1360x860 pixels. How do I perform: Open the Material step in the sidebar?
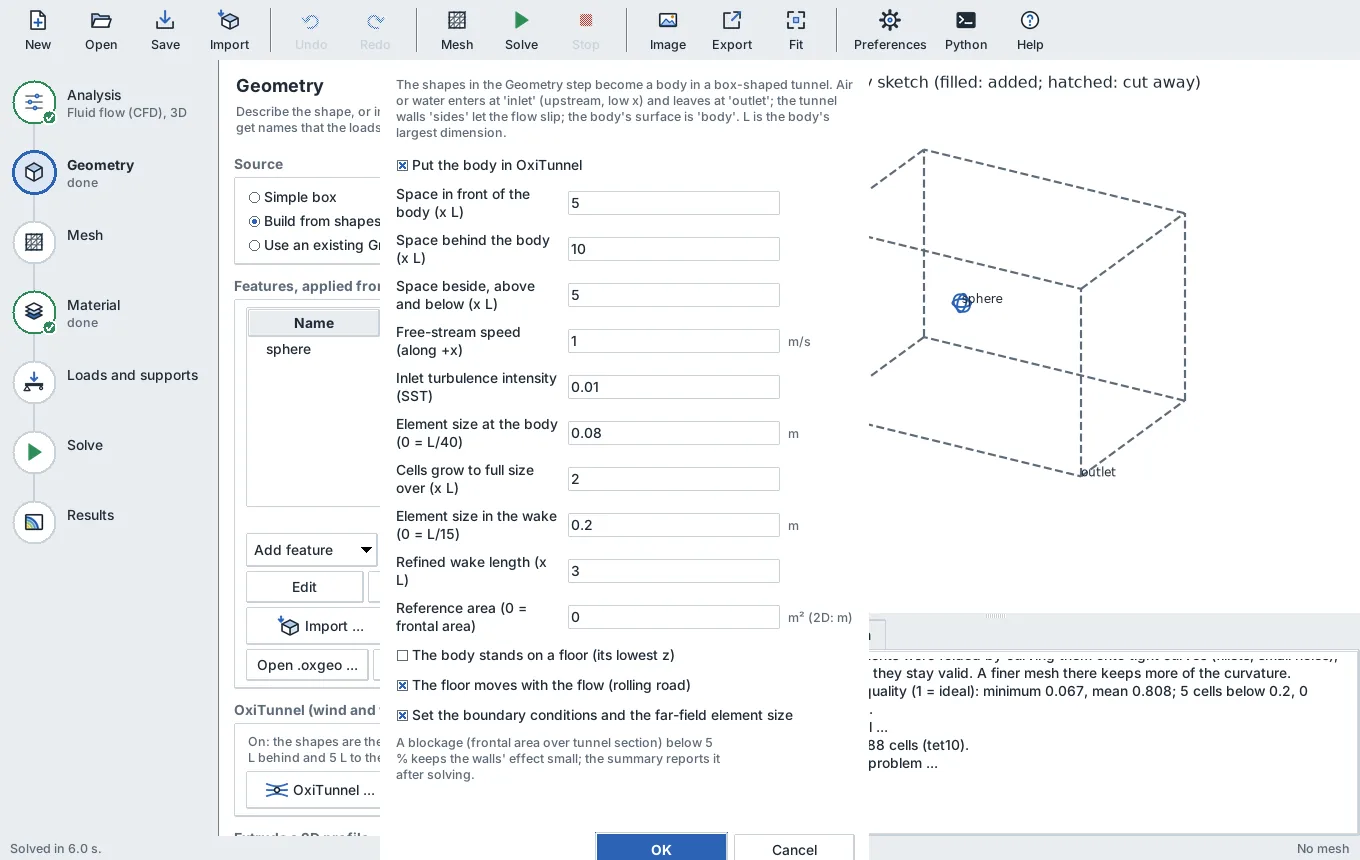[x=34, y=312]
